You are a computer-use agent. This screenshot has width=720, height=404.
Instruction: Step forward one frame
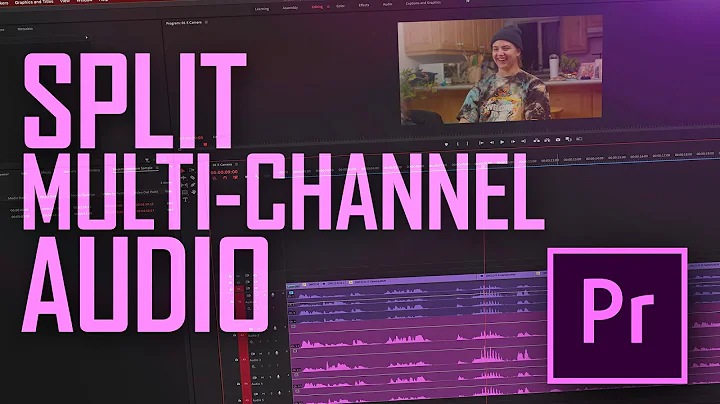tap(513, 141)
